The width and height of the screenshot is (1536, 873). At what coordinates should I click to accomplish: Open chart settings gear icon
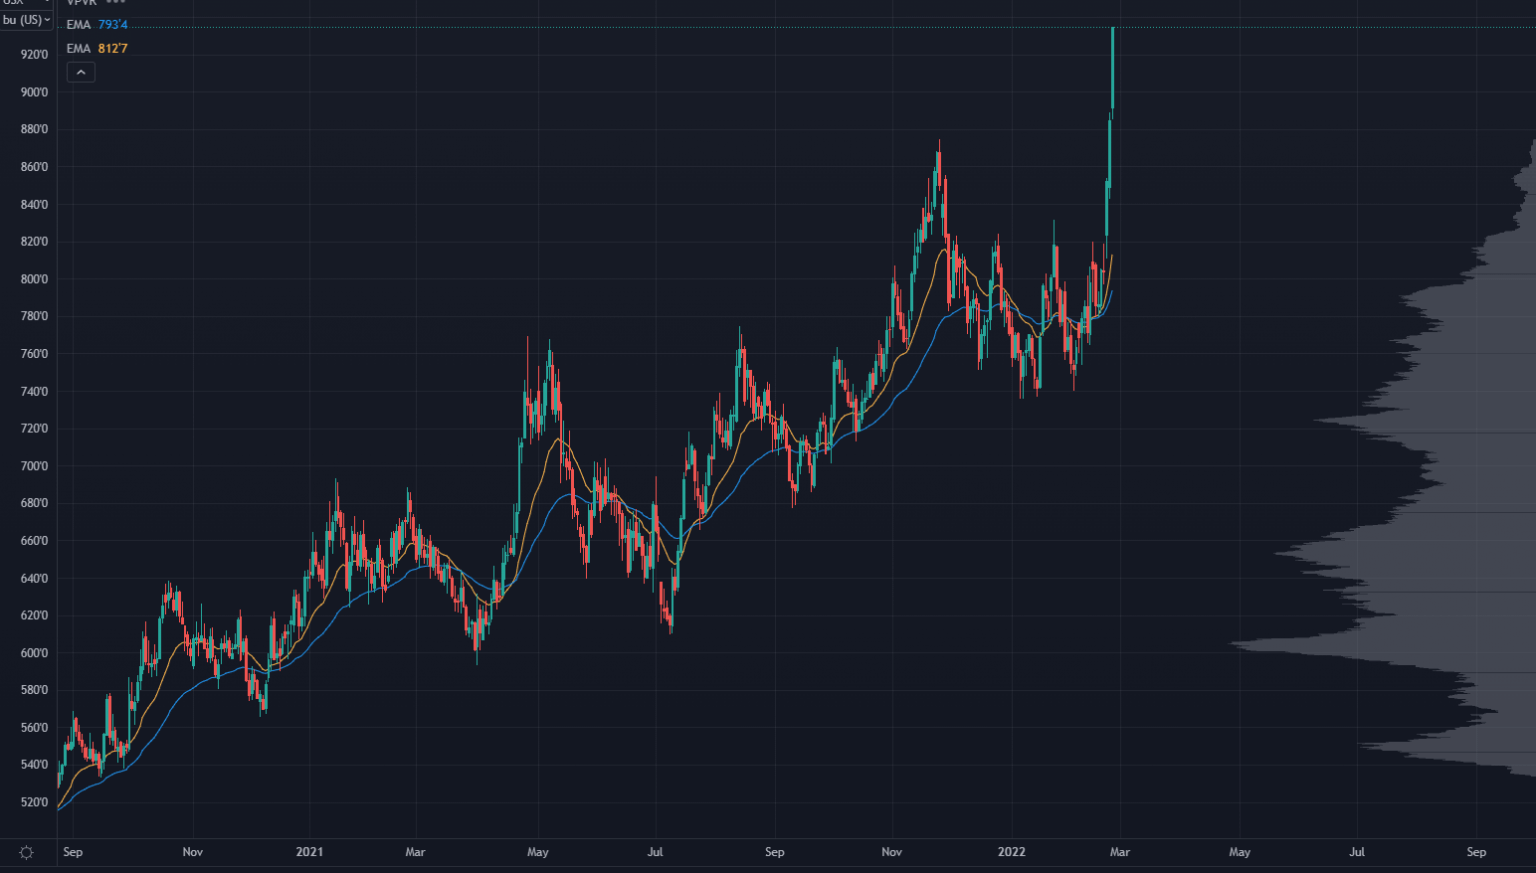tap(27, 853)
